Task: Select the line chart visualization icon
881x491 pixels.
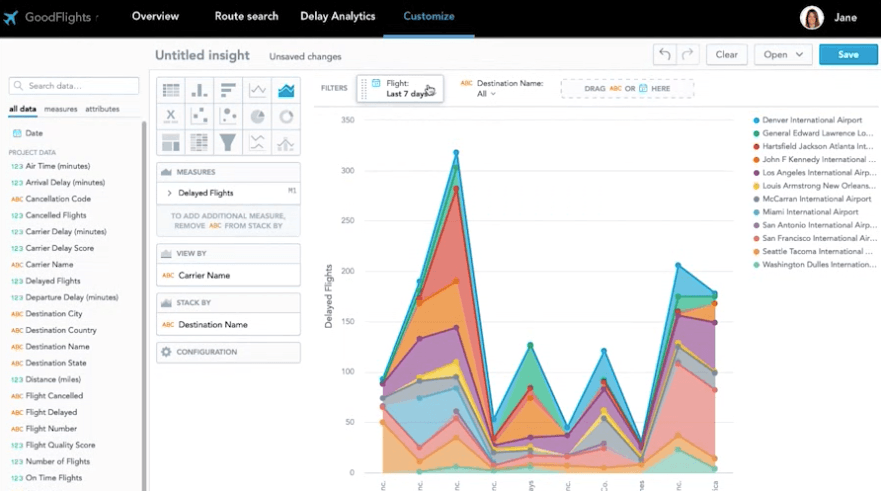Action: point(257,90)
